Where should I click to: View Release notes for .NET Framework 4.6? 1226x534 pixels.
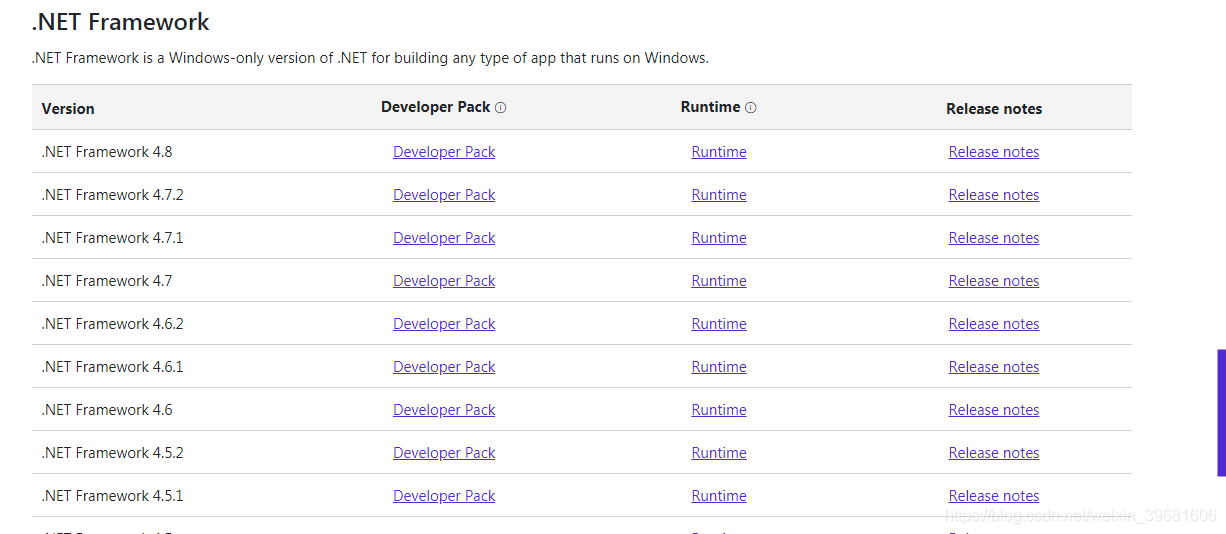point(994,410)
